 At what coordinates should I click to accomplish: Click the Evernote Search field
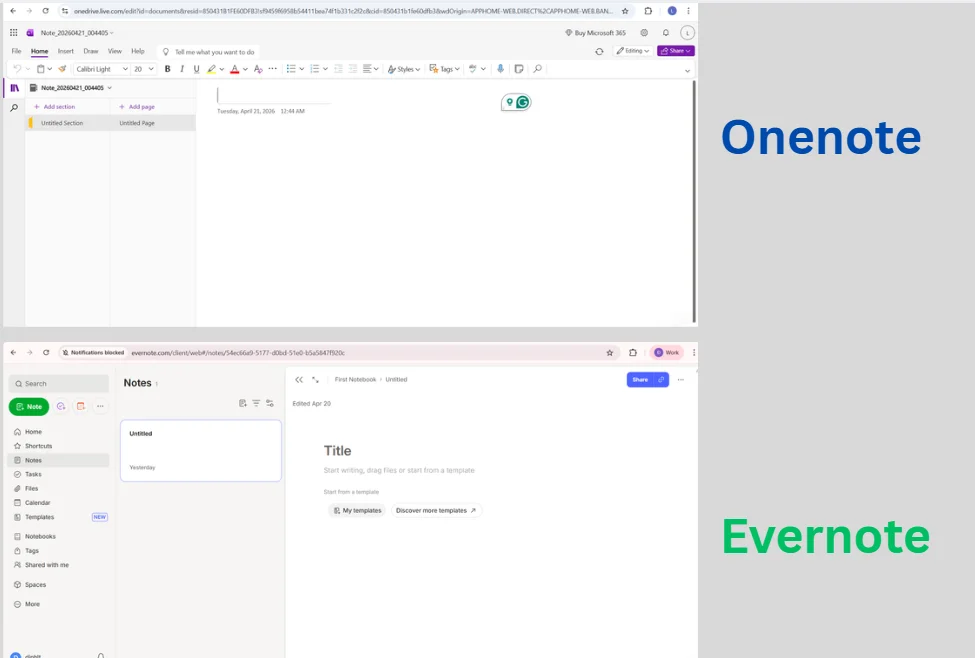click(x=59, y=384)
